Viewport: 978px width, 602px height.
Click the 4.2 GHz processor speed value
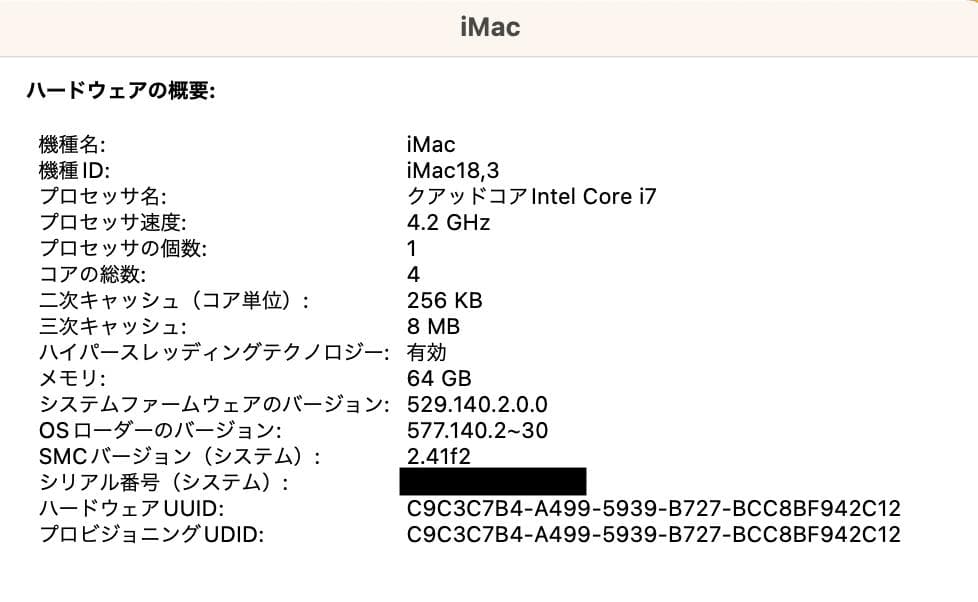[447, 222]
